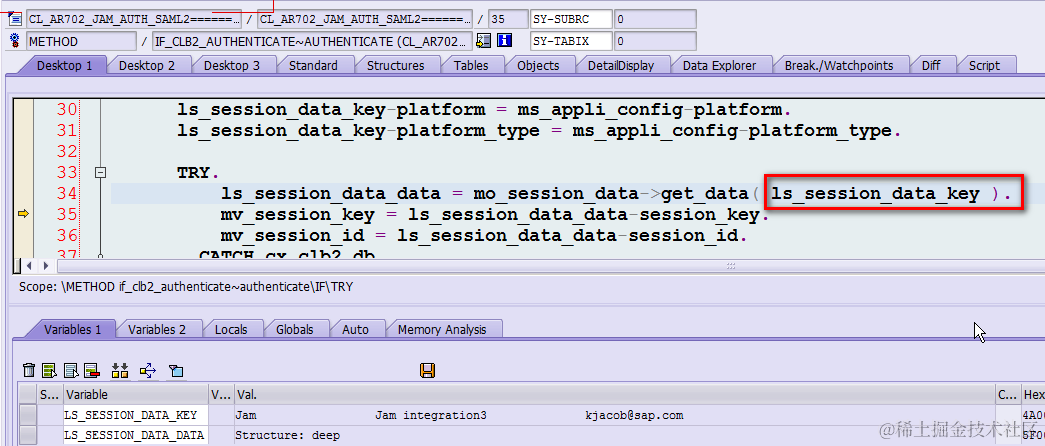Image resolution: width=1045 pixels, height=446 pixels.
Task: Click code line 30 ls_session_data_key-platform
Action: [x=485, y=109]
